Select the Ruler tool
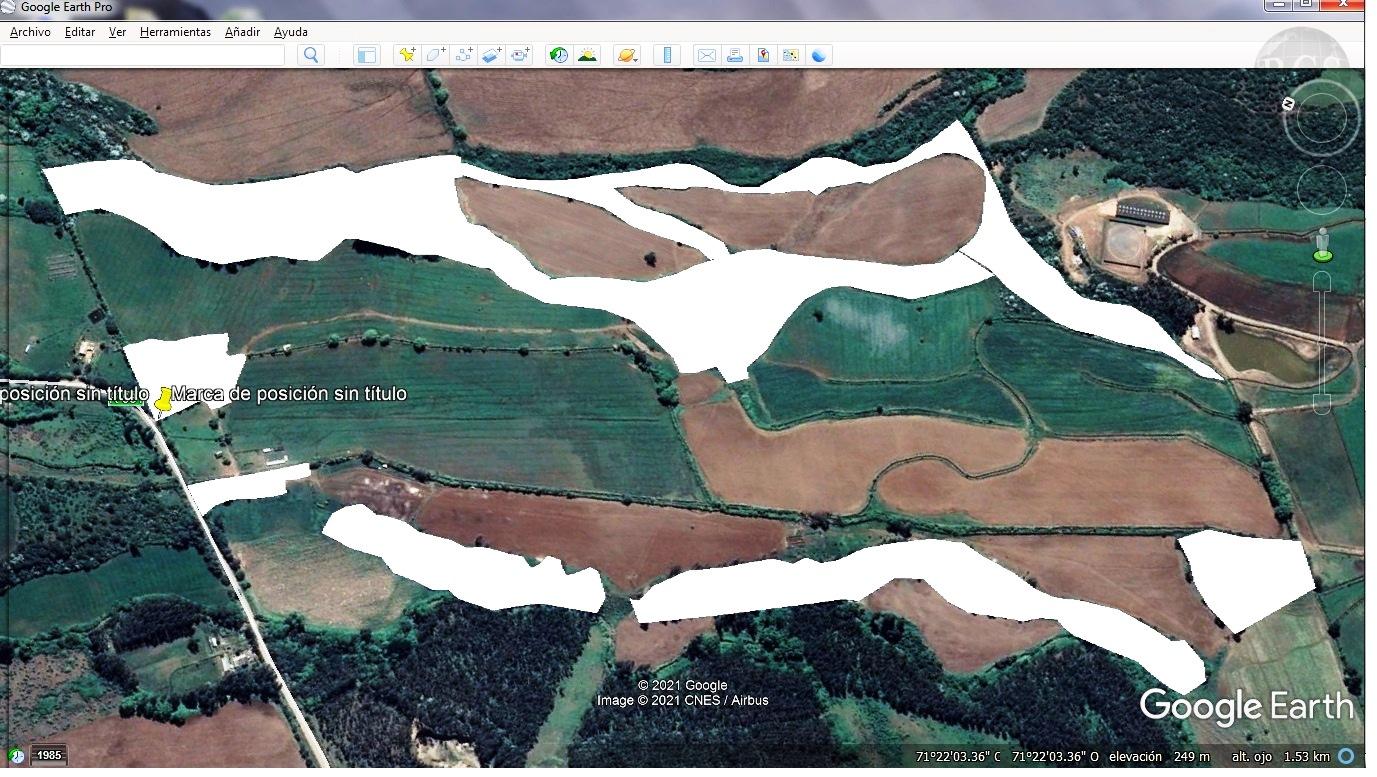Viewport: 1377px width, 777px height. tap(667, 55)
